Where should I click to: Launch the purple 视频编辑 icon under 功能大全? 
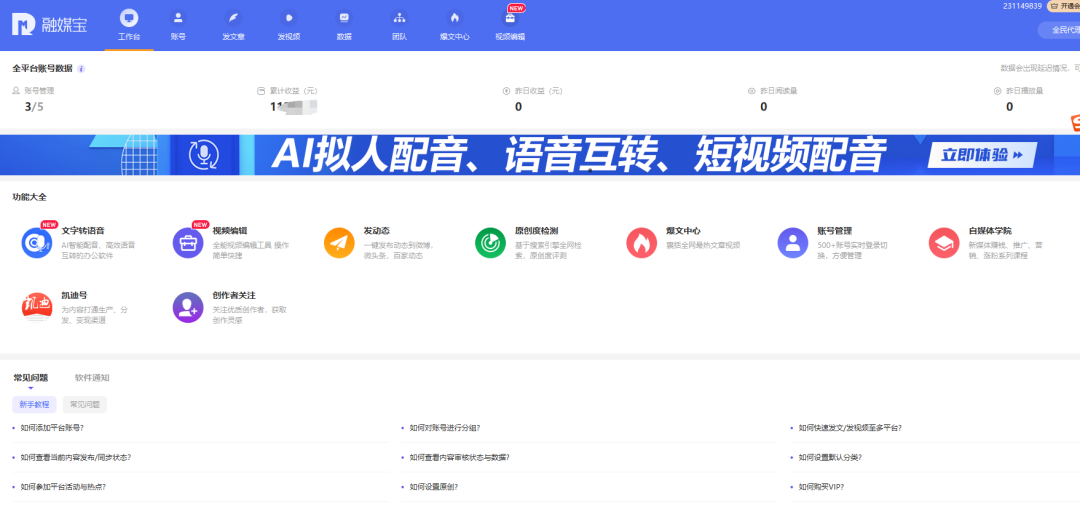[188, 243]
